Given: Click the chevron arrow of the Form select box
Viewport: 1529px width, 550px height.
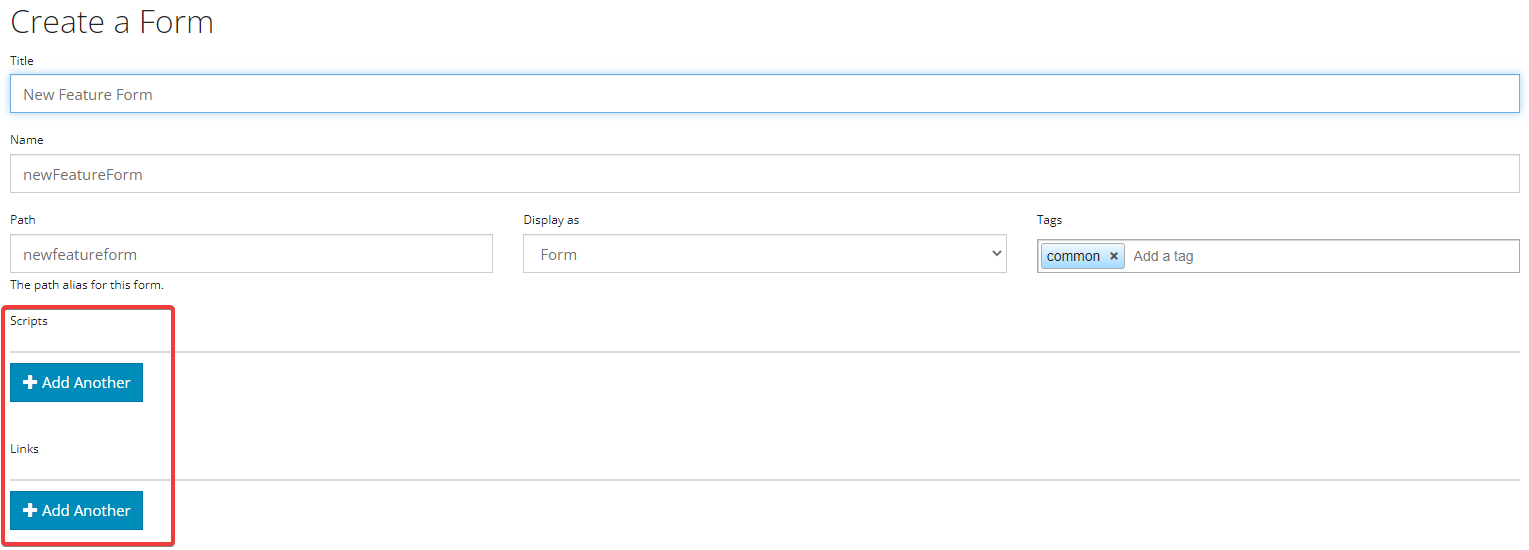Looking at the screenshot, I should coord(996,254).
